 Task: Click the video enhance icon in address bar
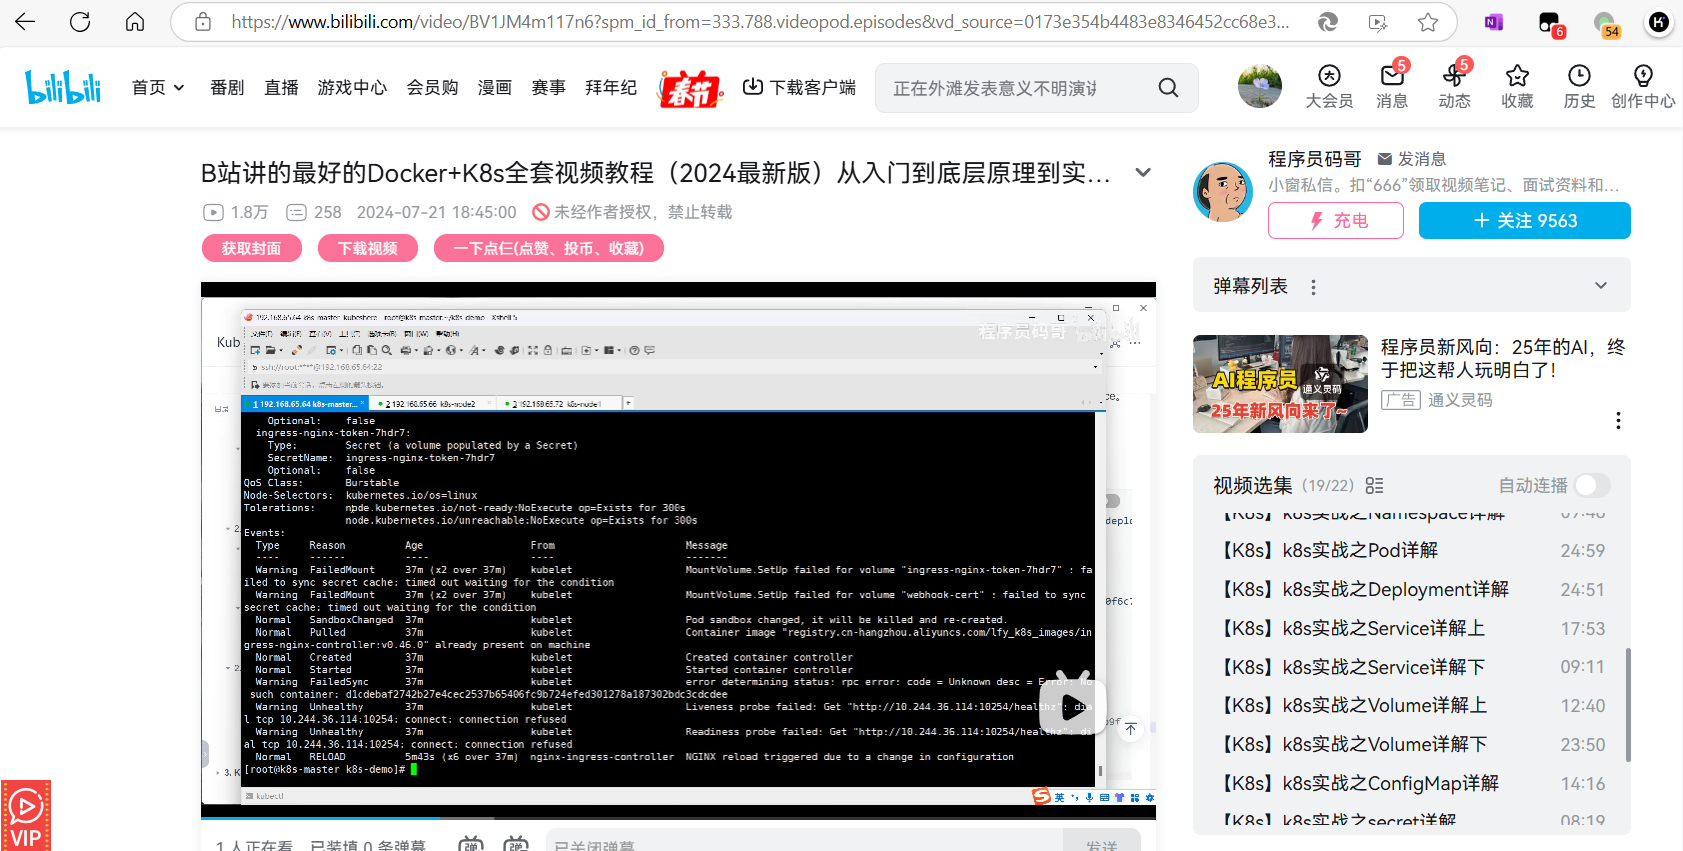1378,21
